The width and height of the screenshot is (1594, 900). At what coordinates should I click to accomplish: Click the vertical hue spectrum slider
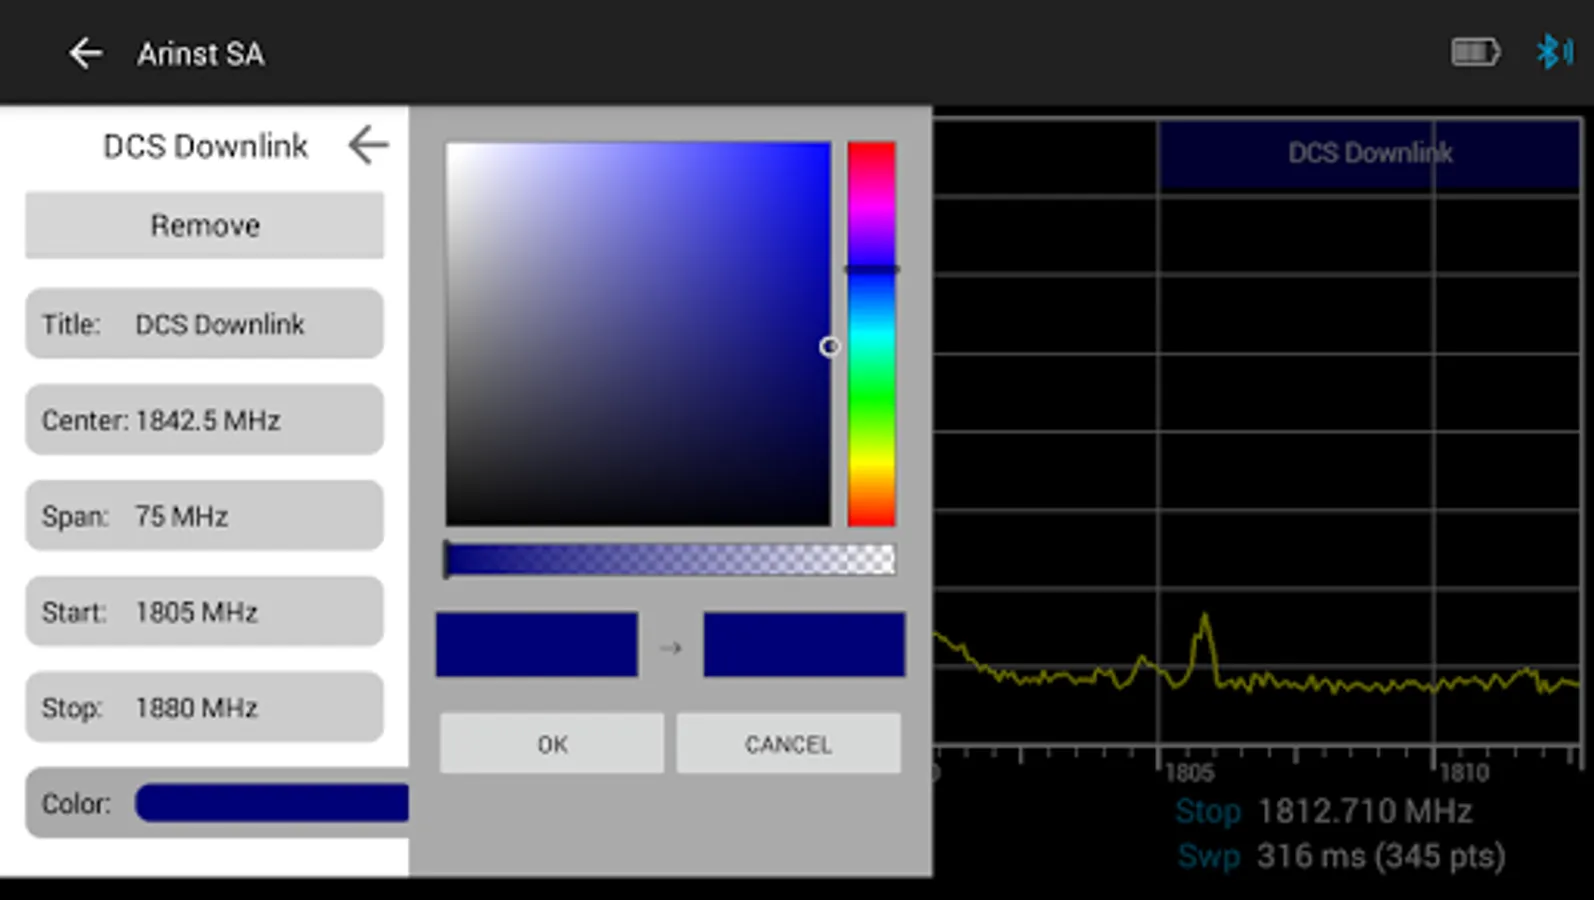pos(871,334)
